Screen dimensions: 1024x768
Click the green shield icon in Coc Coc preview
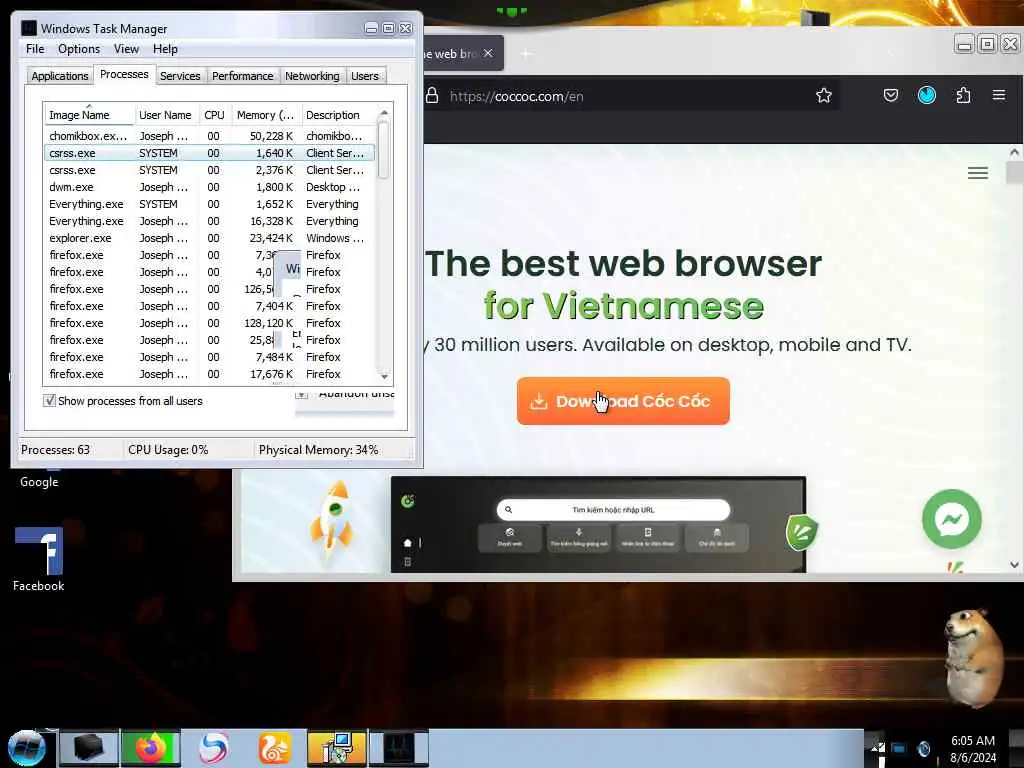click(x=801, y=533)
